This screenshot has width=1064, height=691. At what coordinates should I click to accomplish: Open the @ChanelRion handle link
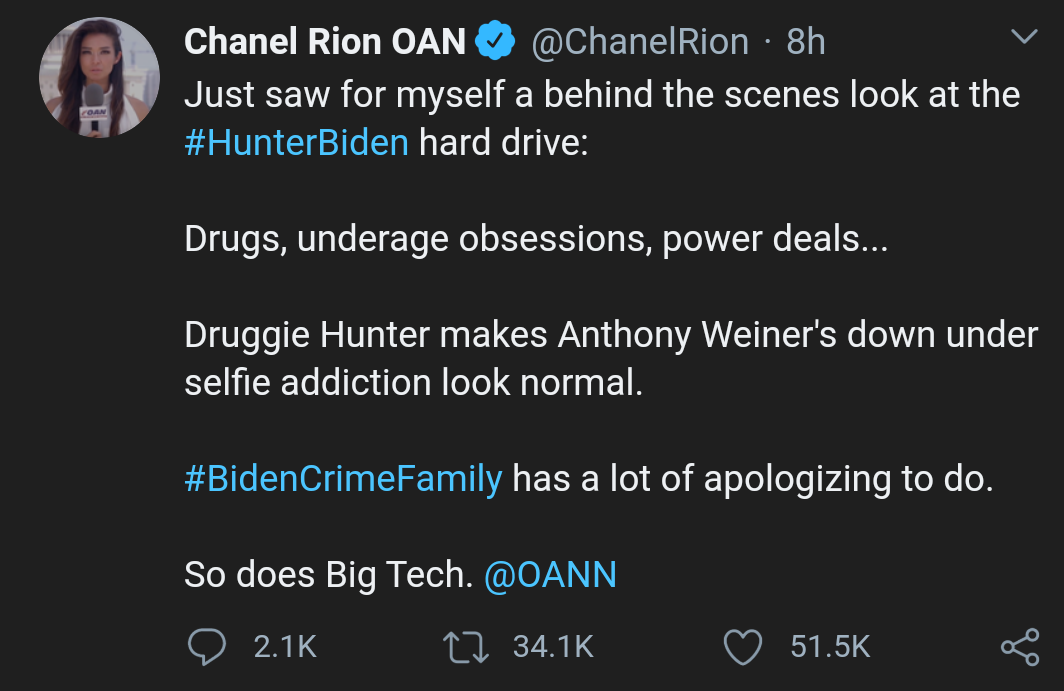tap(640, 42)
